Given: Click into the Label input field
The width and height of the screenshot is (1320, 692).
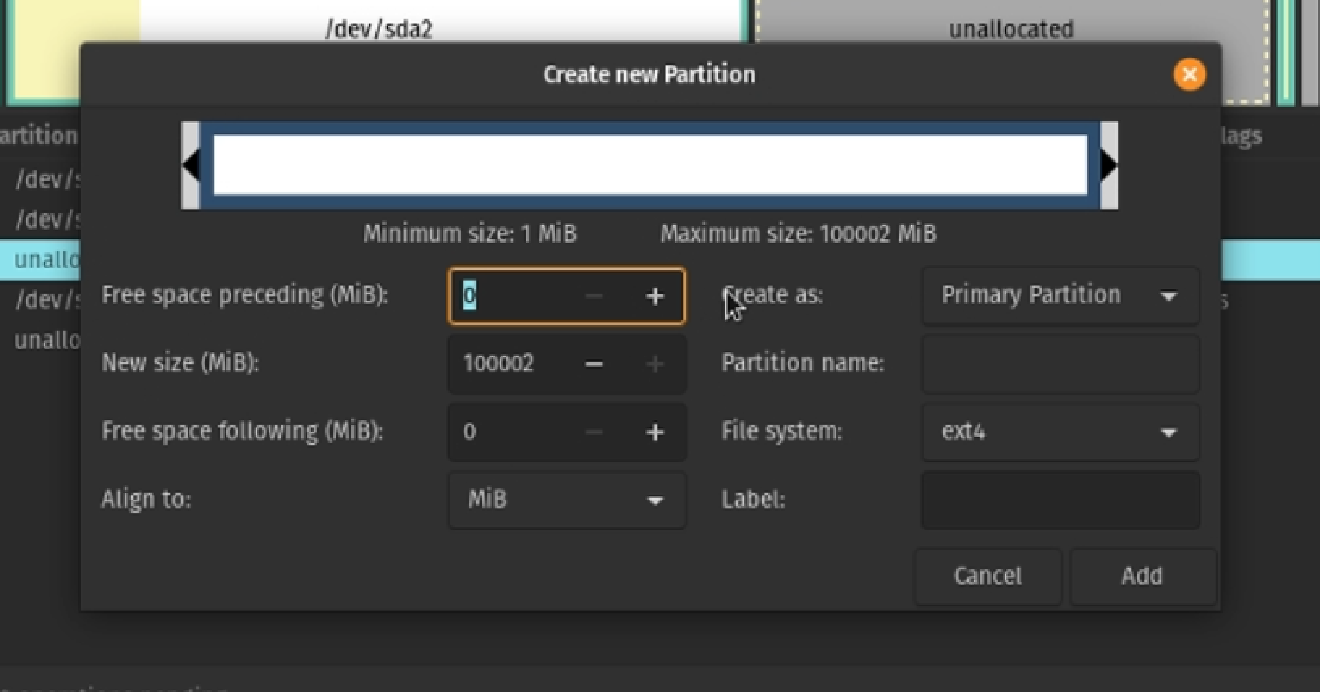Looking at the screenshot, I should [1059, 500].
